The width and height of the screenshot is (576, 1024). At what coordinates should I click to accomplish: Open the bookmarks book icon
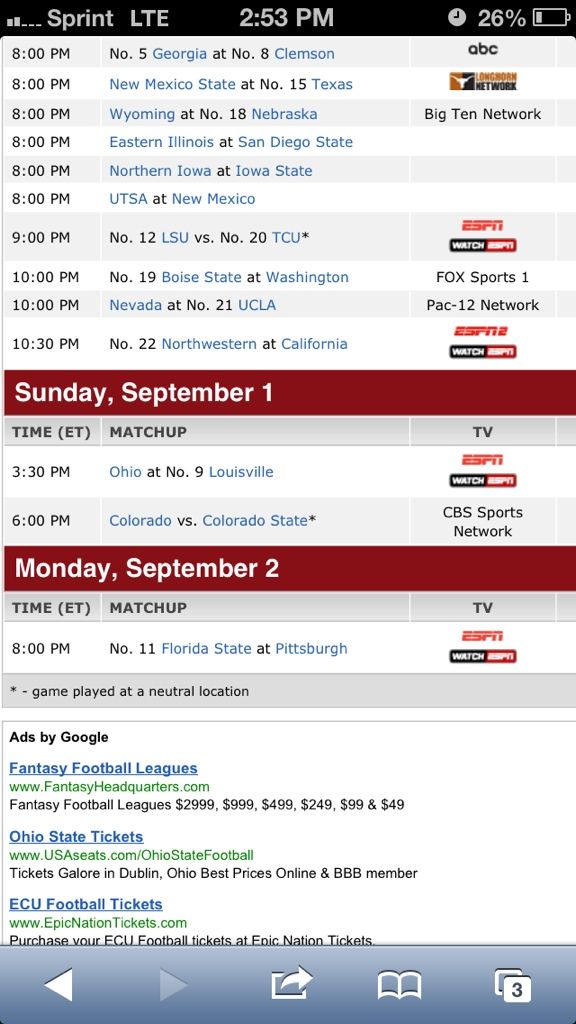[x=399, y=985]
